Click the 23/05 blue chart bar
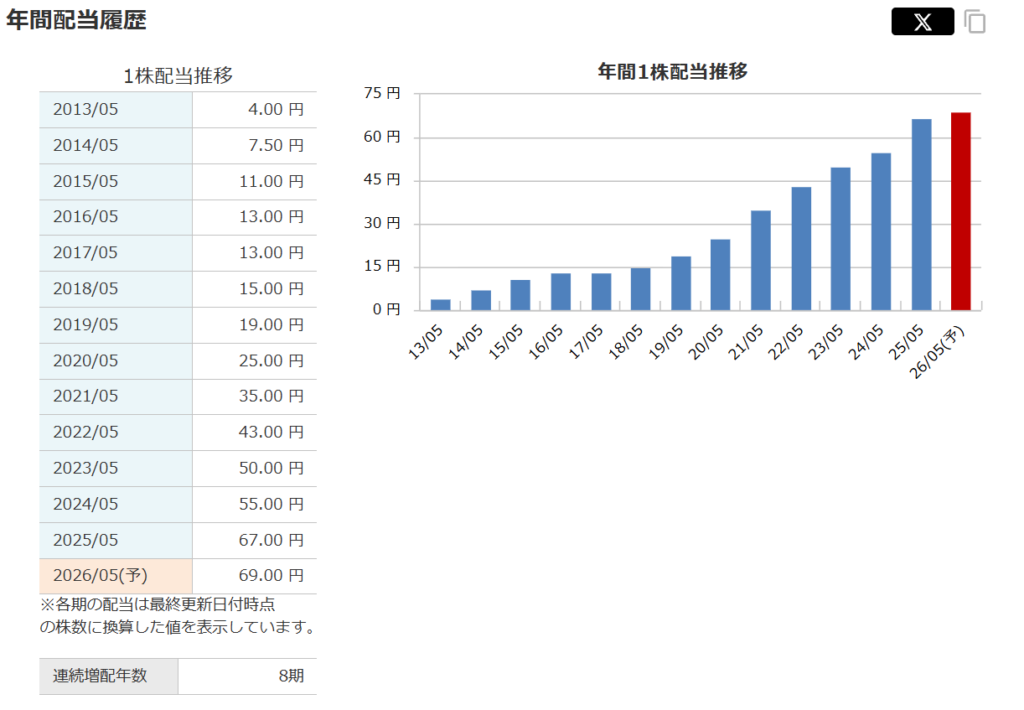 [841, 238]
